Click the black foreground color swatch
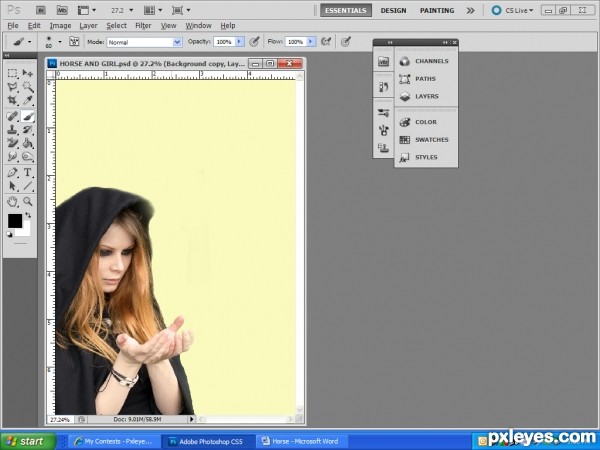 pyautogui.click(x=15, y=221)
